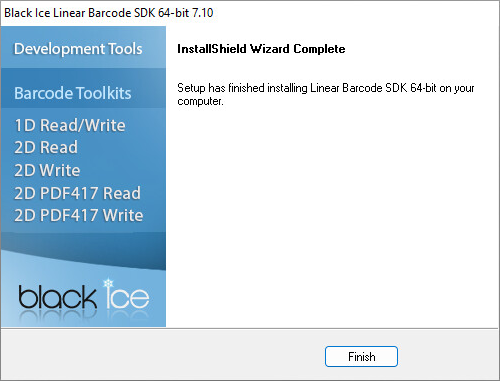Click the word 'ice' in the logo
500x381 pixels.
click(x=127, y=295)
